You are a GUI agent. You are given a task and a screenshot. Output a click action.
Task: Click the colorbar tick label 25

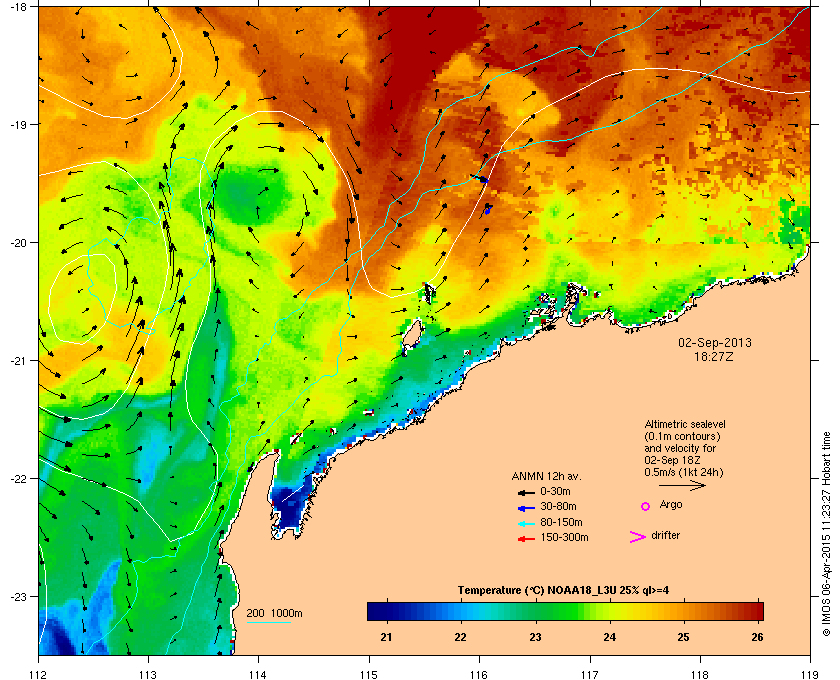[x=683, y=637]
